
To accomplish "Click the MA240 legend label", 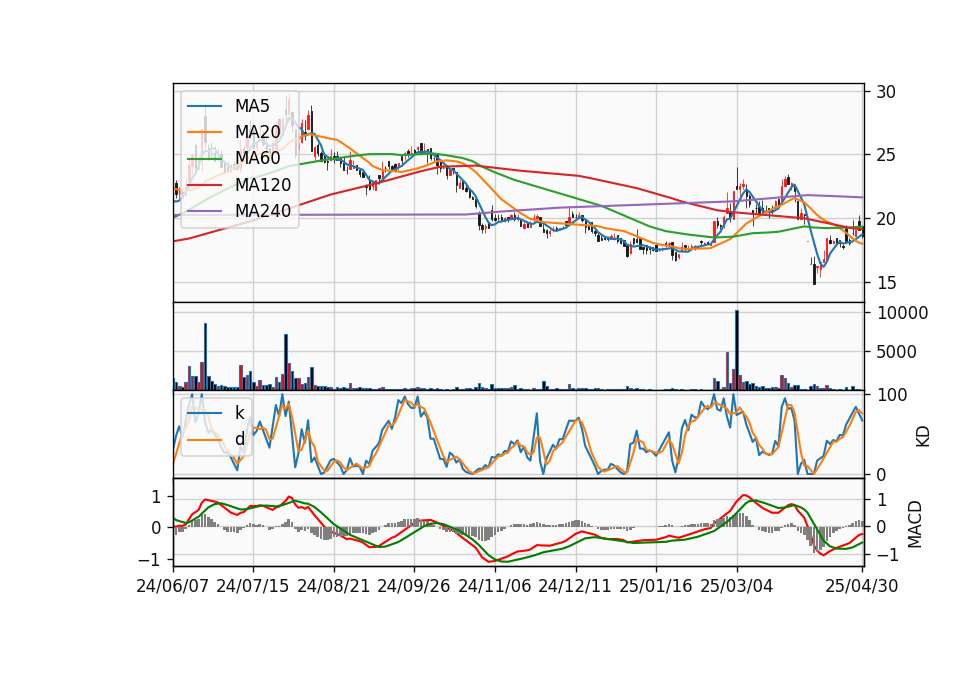I will click(x=263, y=211).
